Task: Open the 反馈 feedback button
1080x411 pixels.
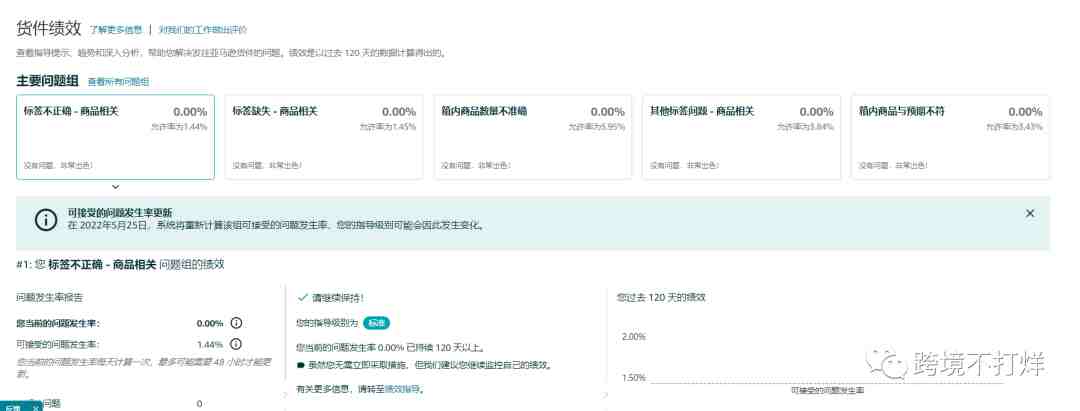Action: click(x=14, y=408)
